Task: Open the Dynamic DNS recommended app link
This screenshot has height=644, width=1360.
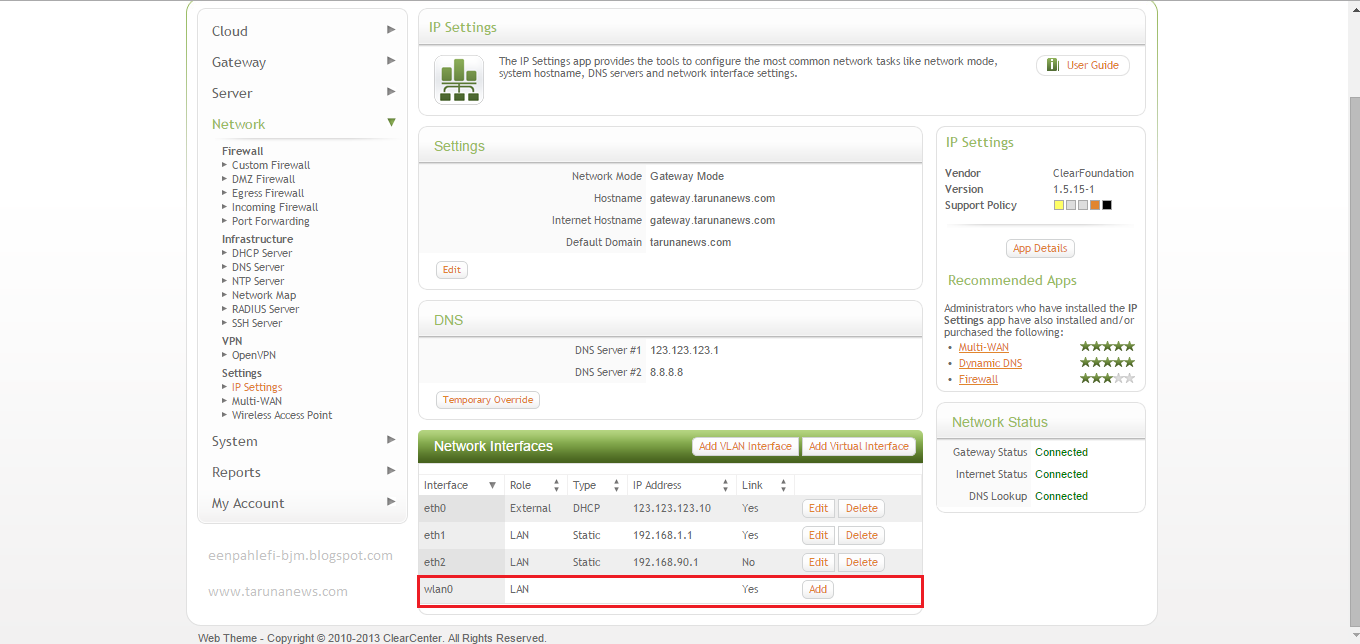Action: [x=990, y=363]
